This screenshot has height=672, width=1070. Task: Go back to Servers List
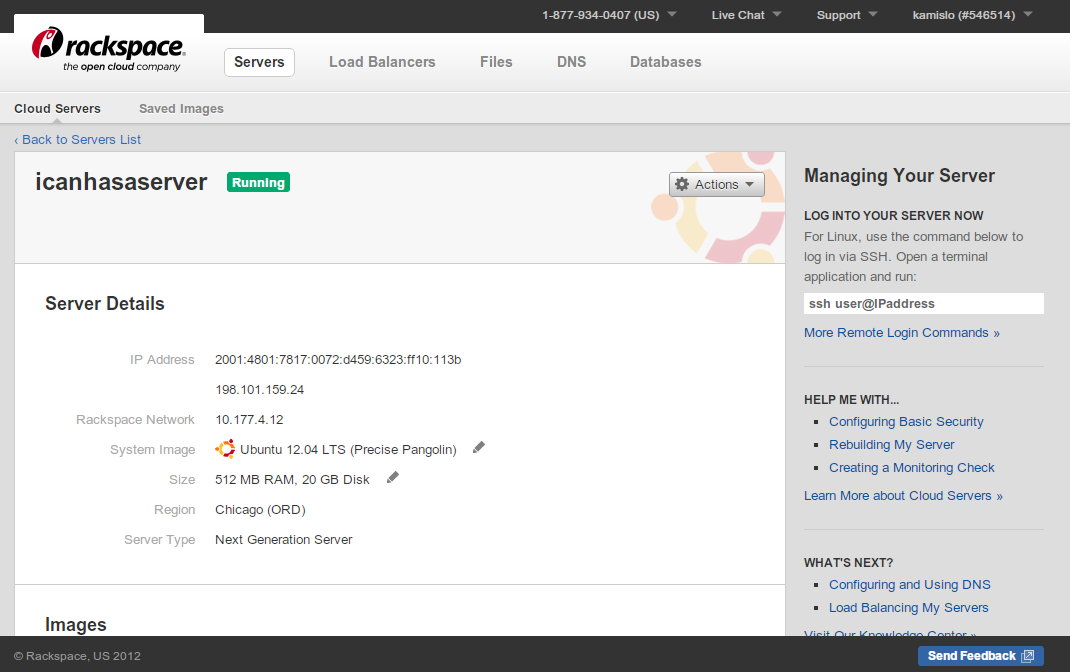click(78, 139)
